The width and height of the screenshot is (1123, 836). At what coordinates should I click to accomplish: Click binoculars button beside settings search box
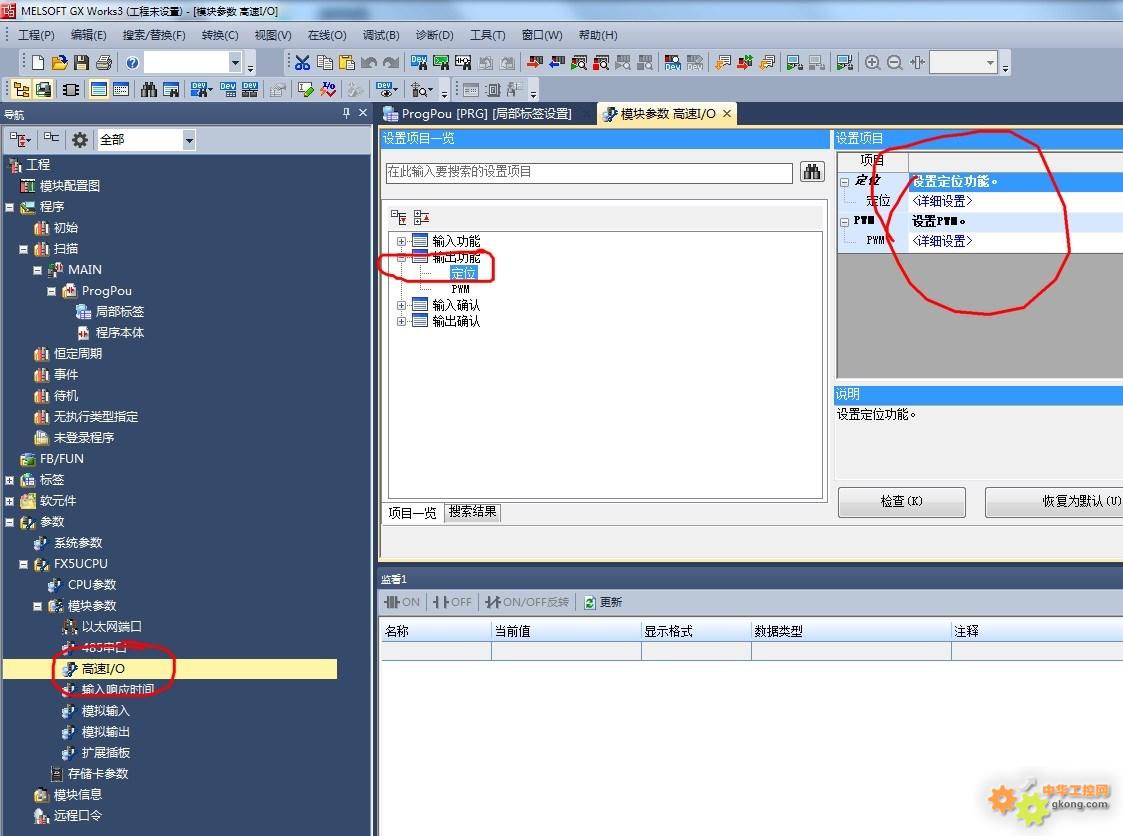click(812, 172)
